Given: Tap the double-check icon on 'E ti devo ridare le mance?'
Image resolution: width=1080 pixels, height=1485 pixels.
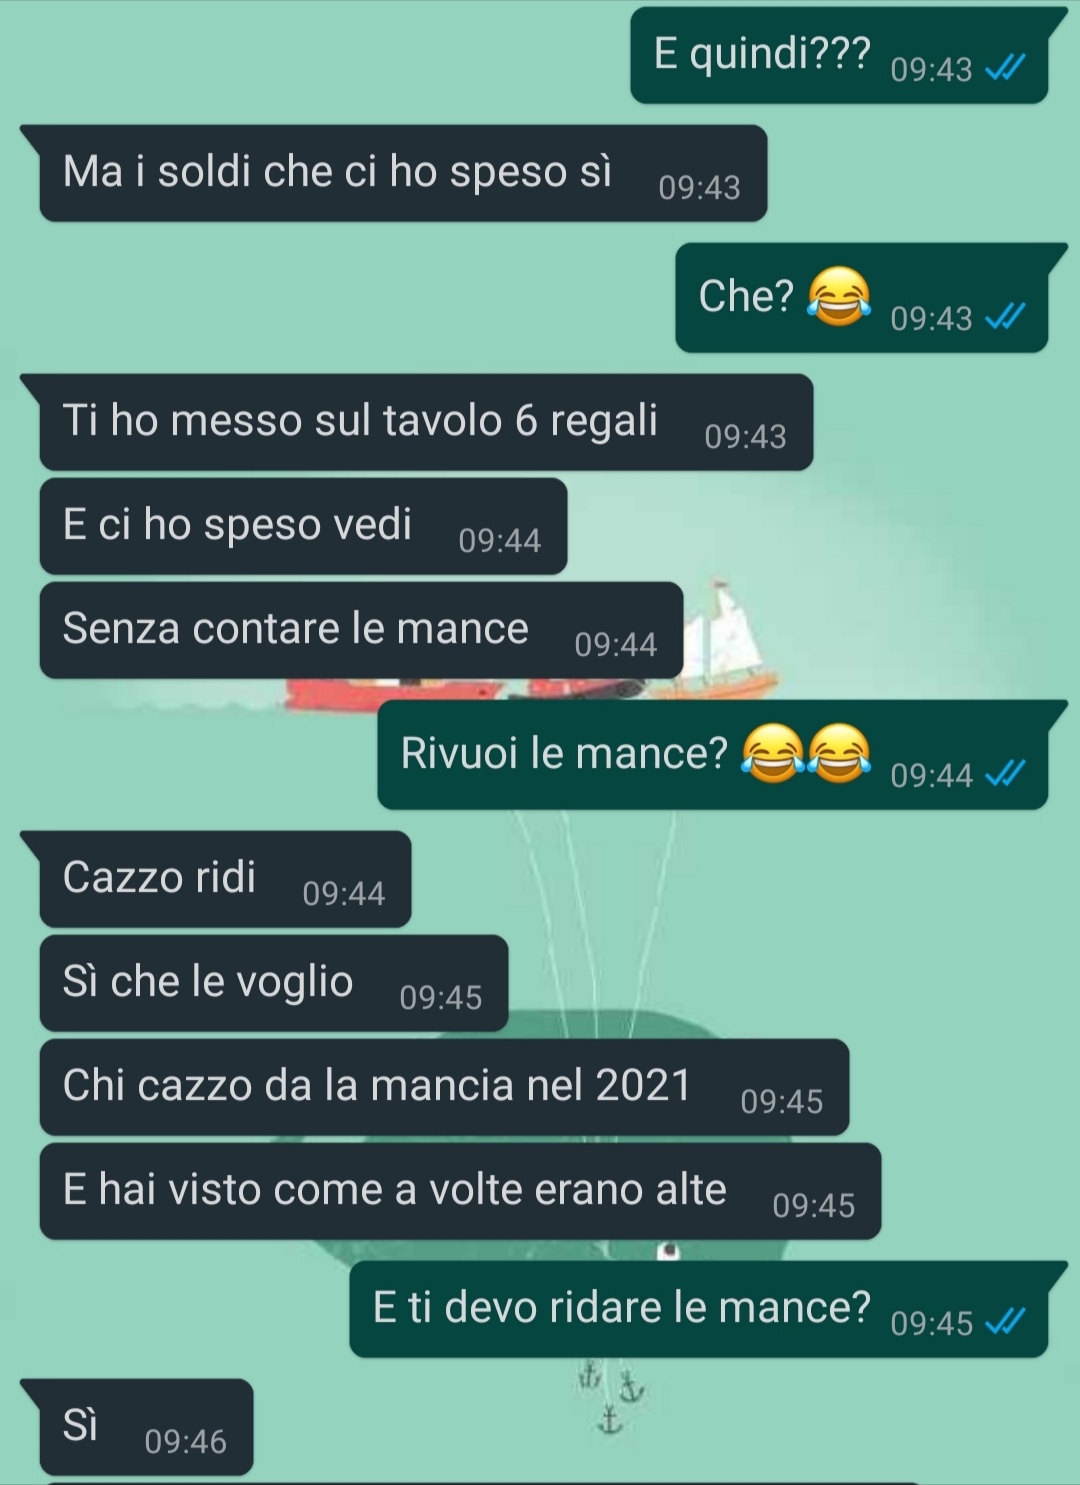Looking at the screenshot, I should tap(1005, 1322).
